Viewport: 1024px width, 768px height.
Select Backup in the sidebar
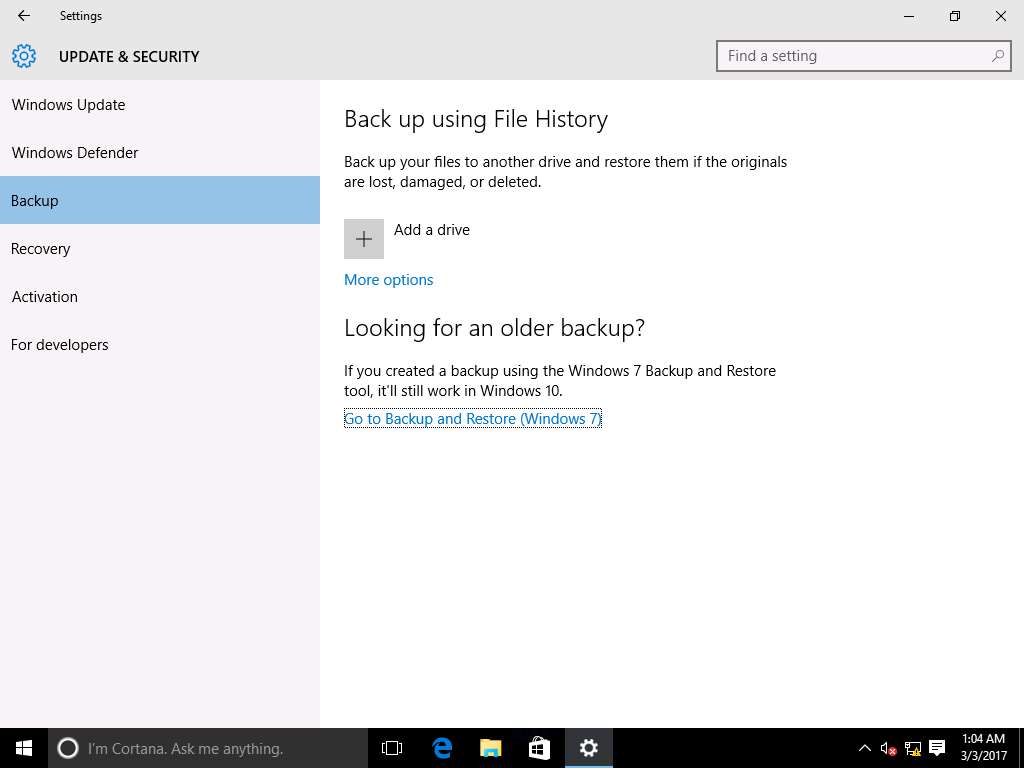[x=160, y=200]
